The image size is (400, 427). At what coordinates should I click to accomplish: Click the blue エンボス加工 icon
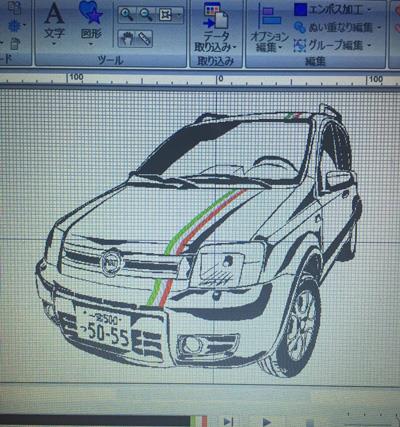300,10
